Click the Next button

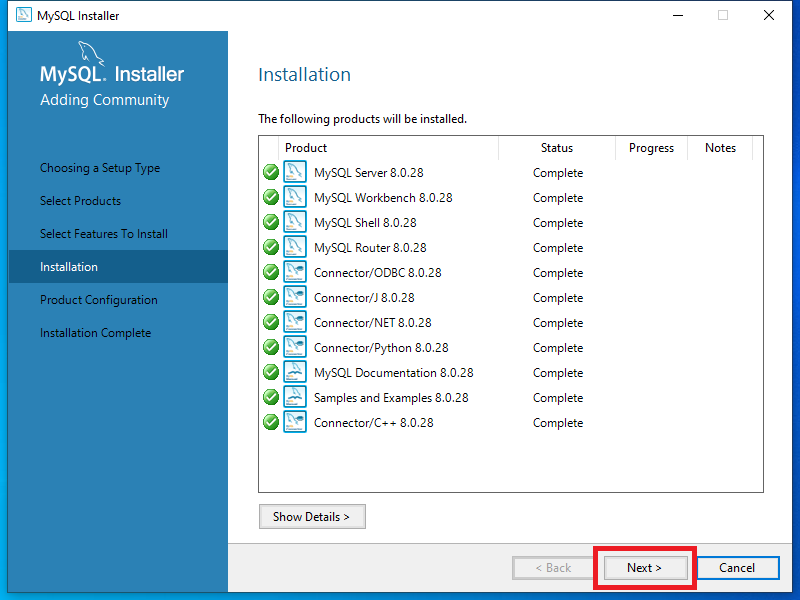(645, 568)
